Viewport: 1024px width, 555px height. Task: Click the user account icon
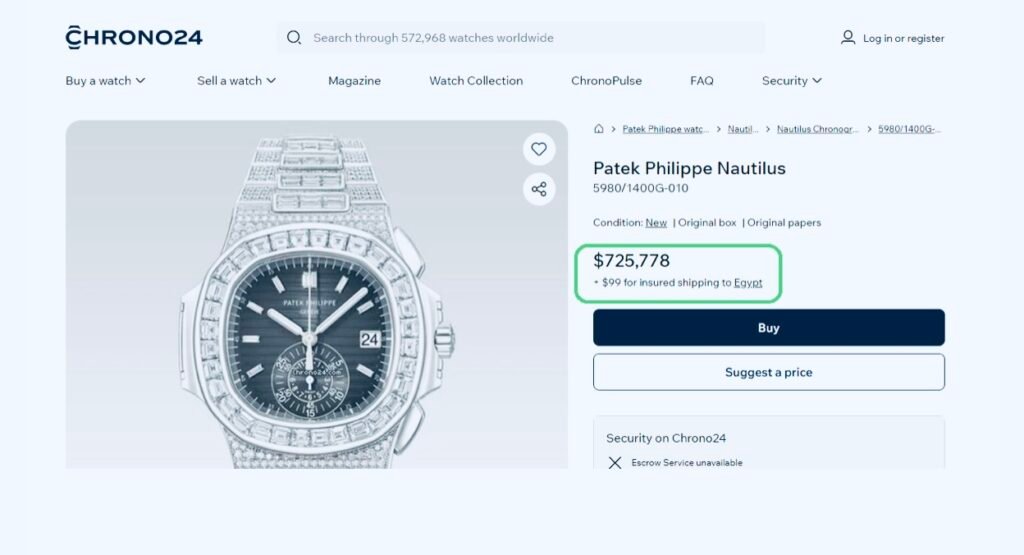848,38
